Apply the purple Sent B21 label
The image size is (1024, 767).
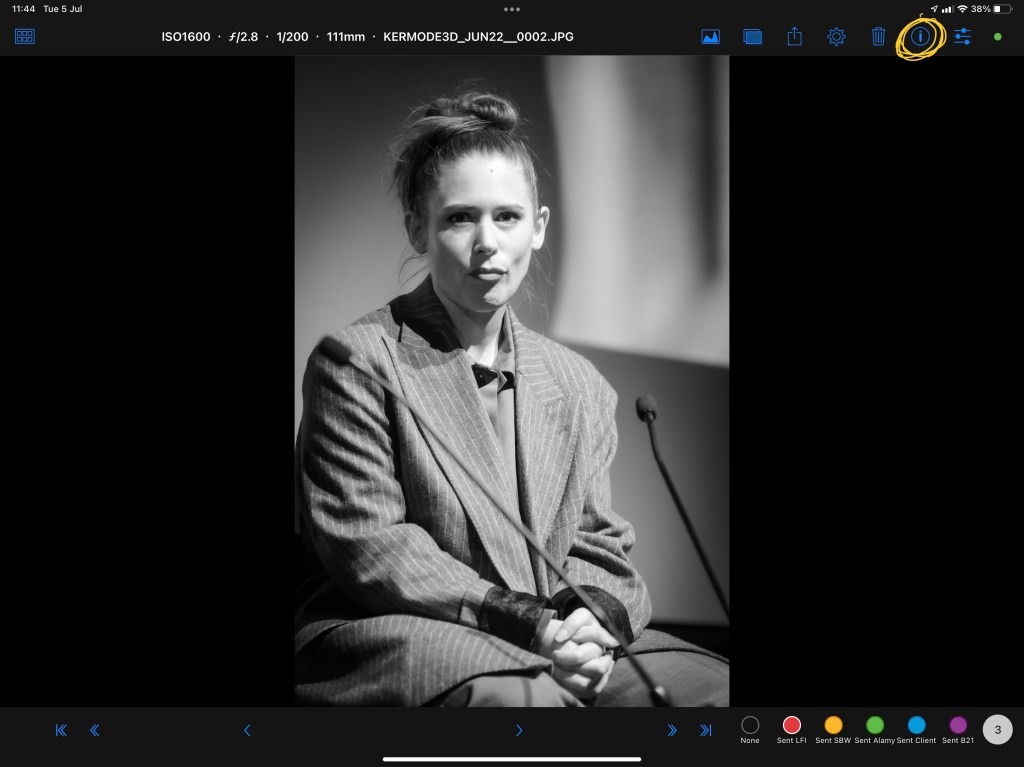point(958,726)
